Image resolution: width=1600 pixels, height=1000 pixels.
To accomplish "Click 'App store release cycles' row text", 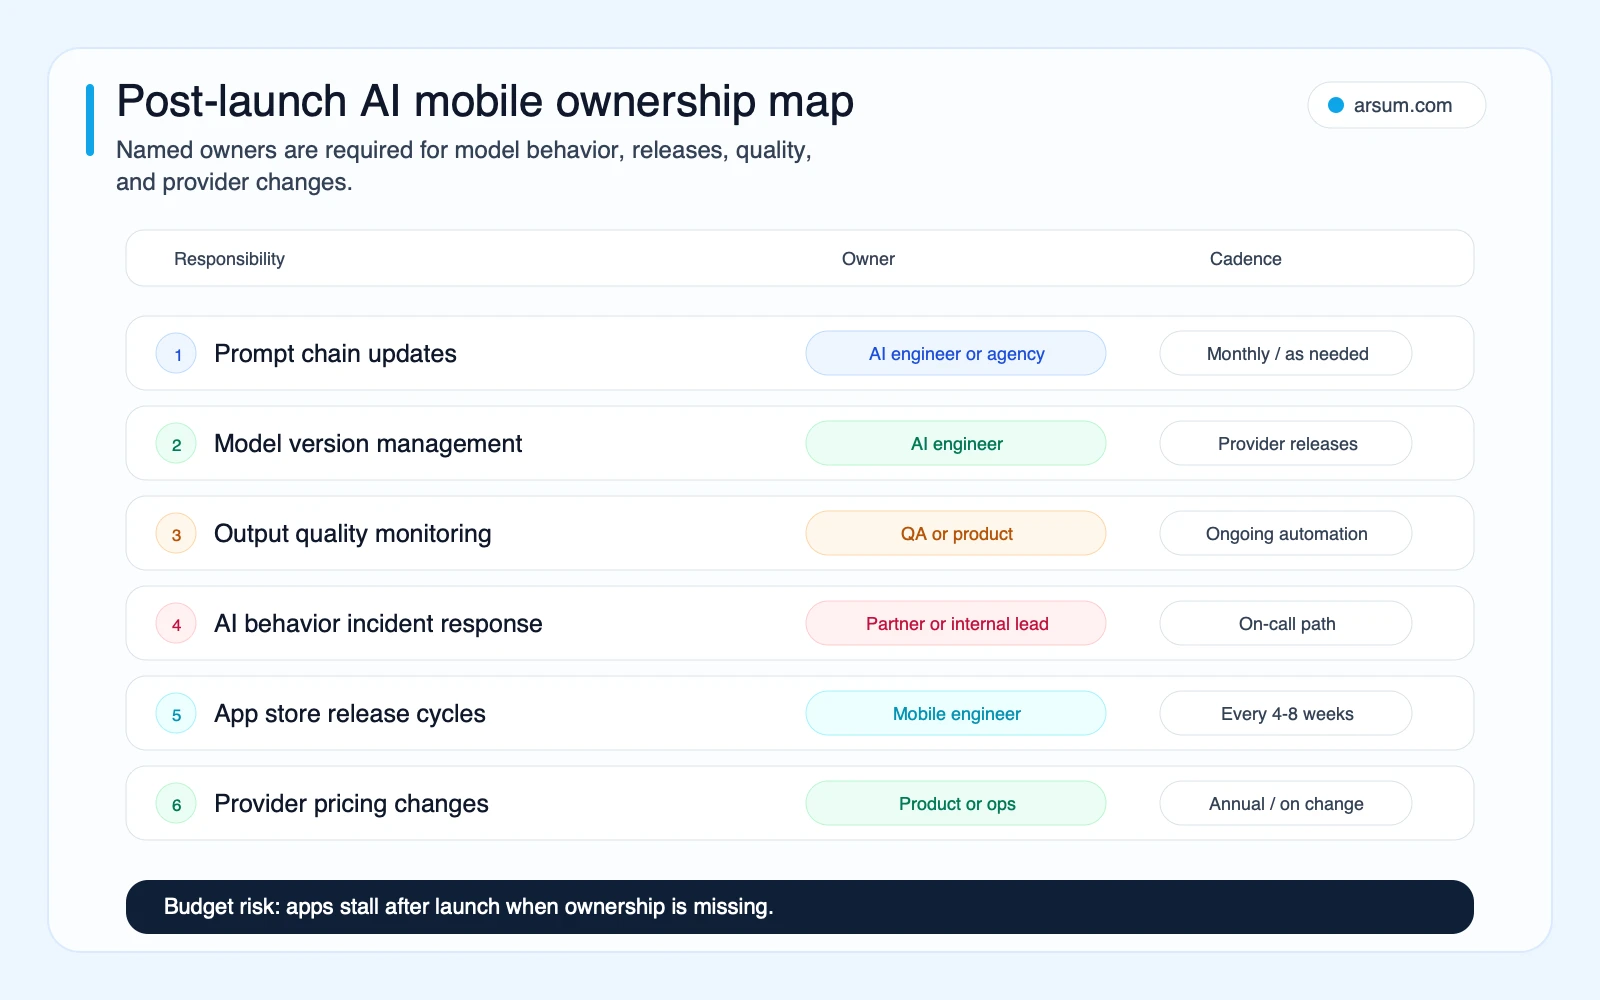I will [x=350, y=714].
